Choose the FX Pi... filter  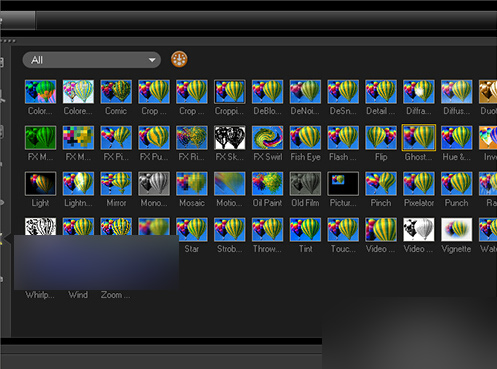[116, 138]
